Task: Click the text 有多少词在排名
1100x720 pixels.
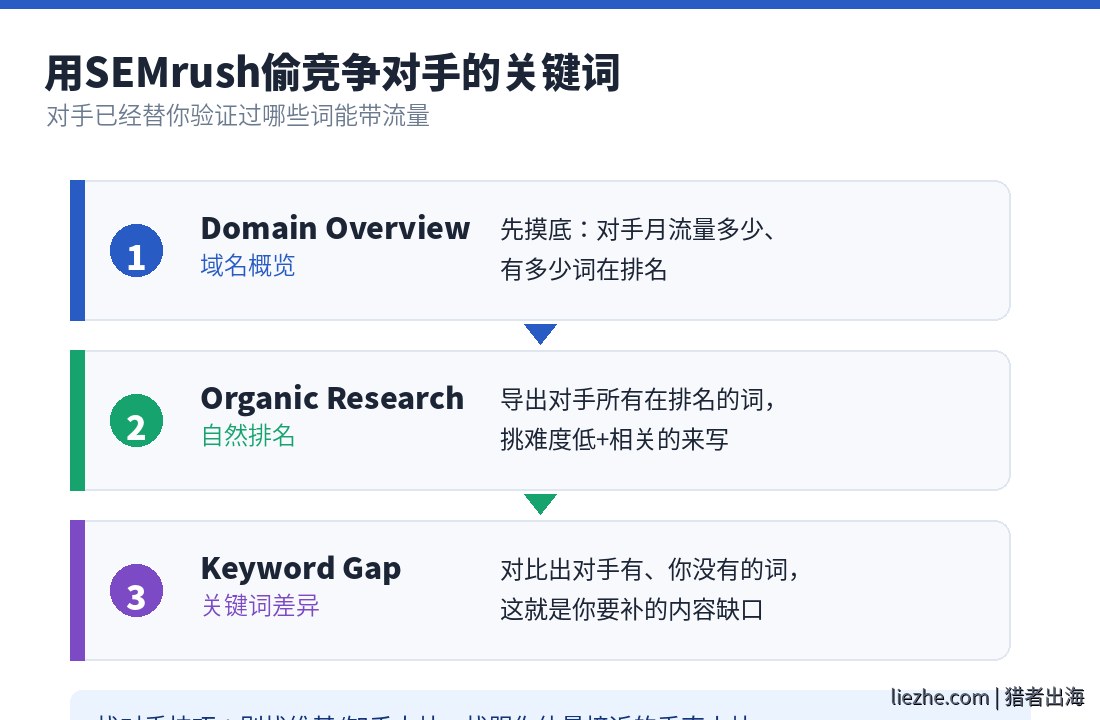Action: [x=584, y=269]
